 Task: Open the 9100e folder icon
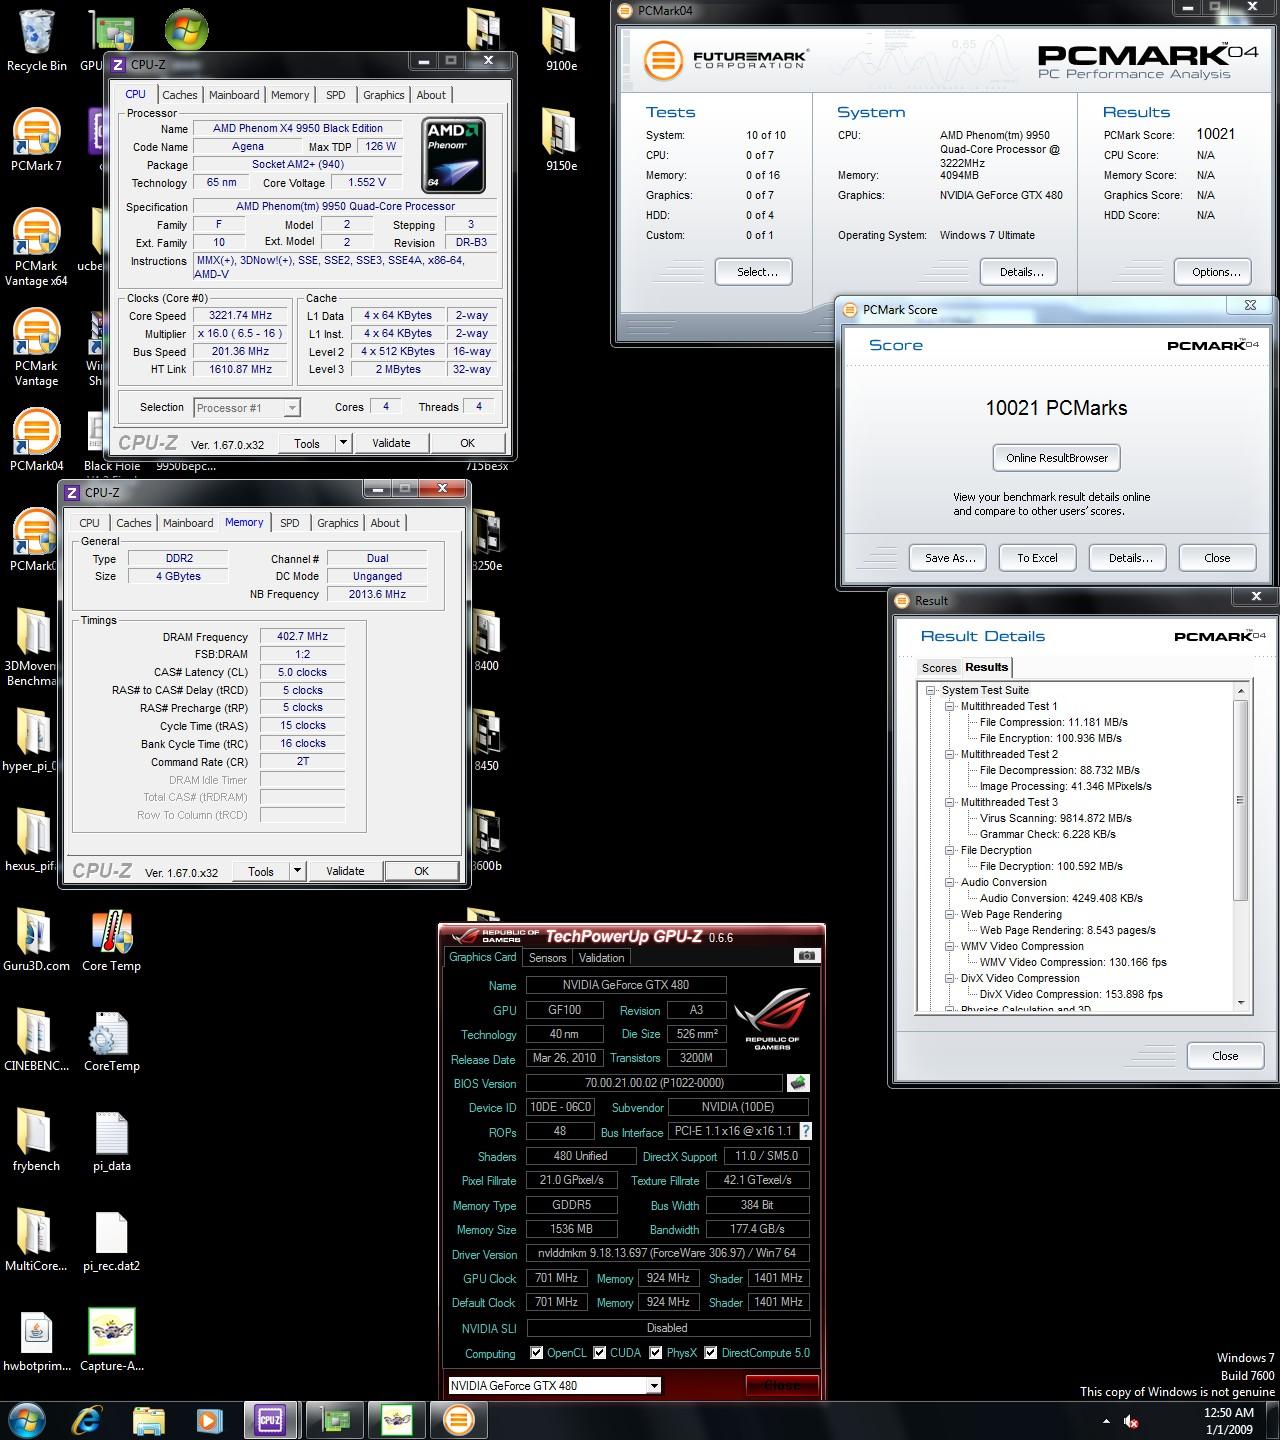click(561, 40)
